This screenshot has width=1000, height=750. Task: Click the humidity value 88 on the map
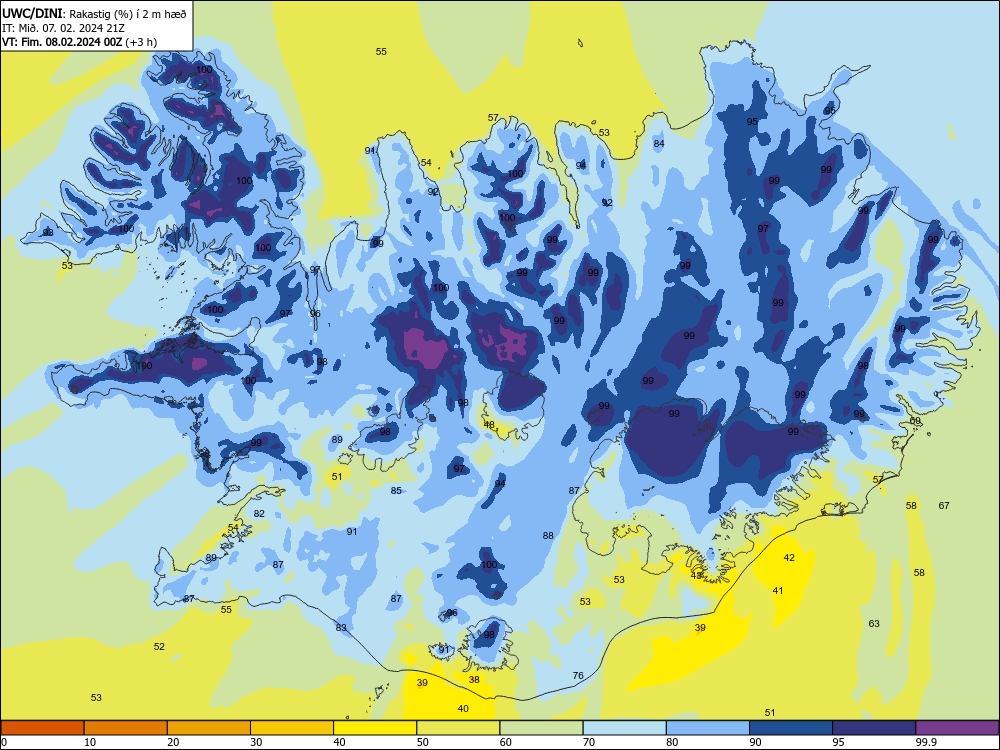click(548, 536)
